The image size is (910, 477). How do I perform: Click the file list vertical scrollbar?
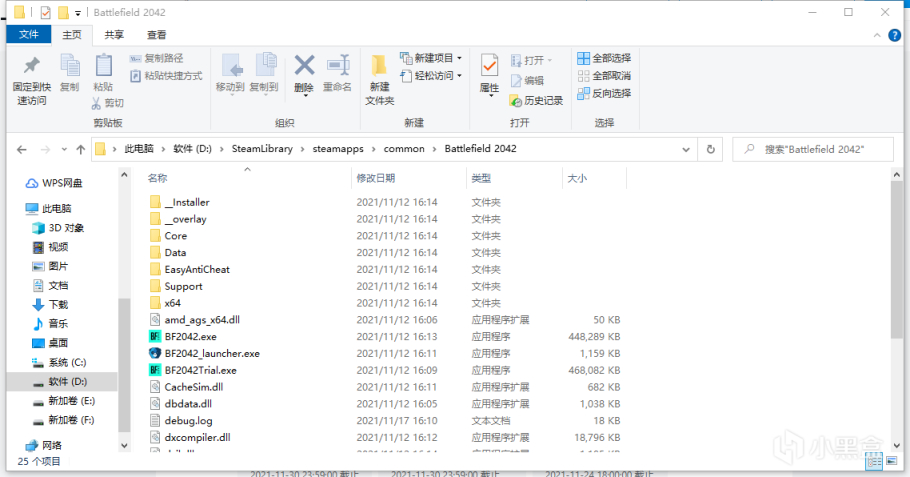click(x=896, y=259)
